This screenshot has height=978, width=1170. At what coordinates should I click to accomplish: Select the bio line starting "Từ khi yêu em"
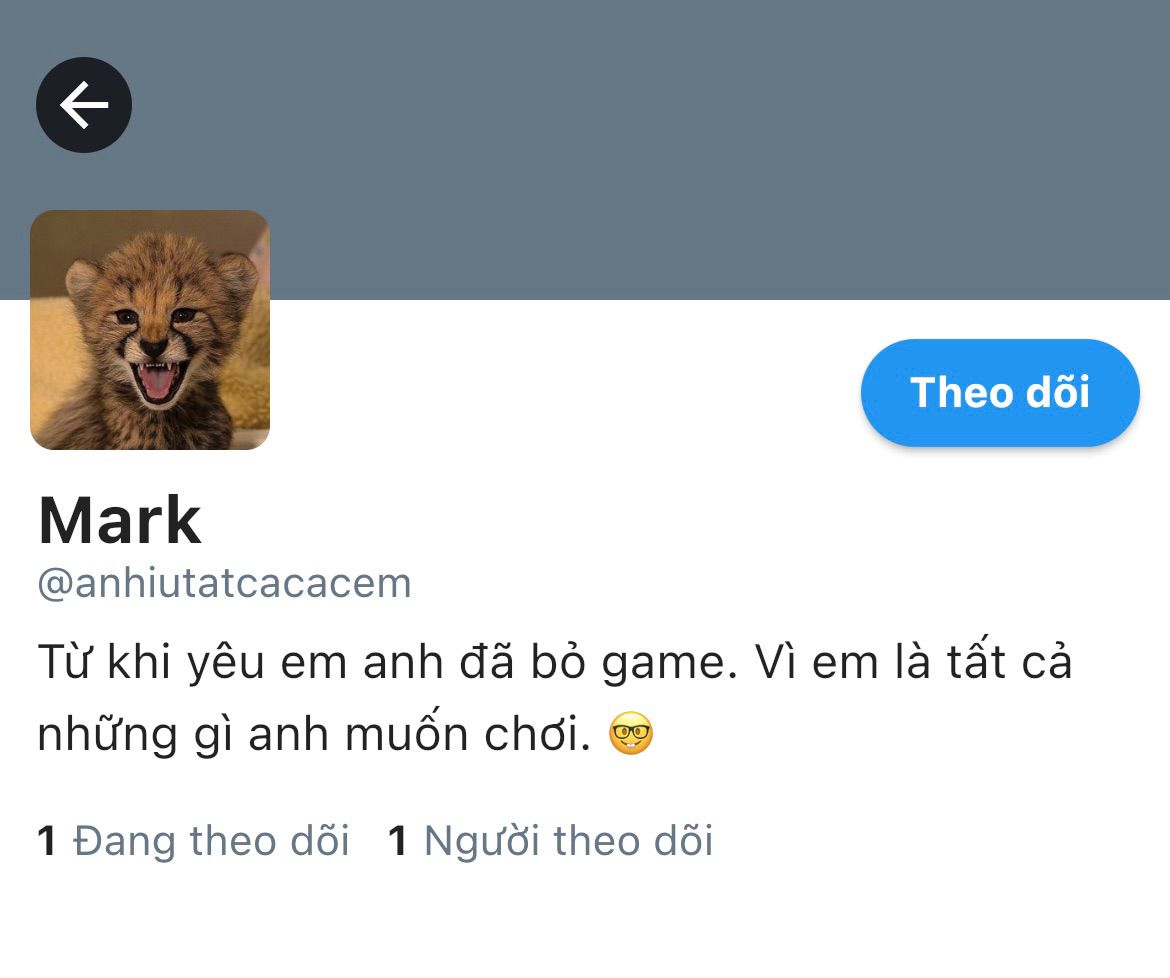coord(555,662)
